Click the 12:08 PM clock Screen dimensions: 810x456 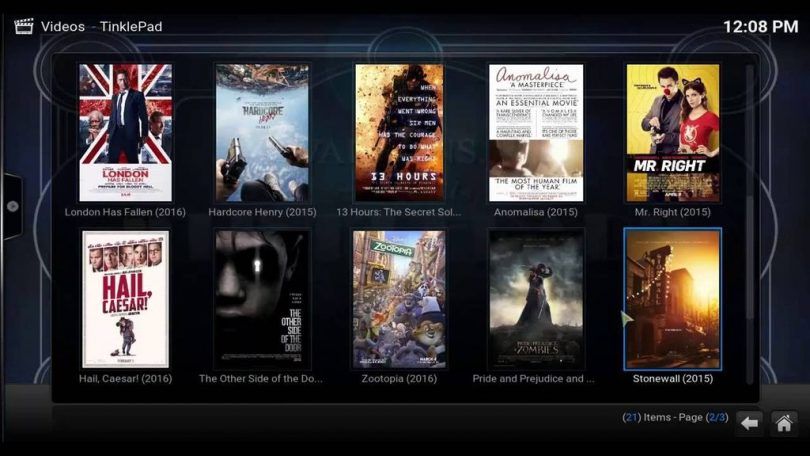[760, 26]
